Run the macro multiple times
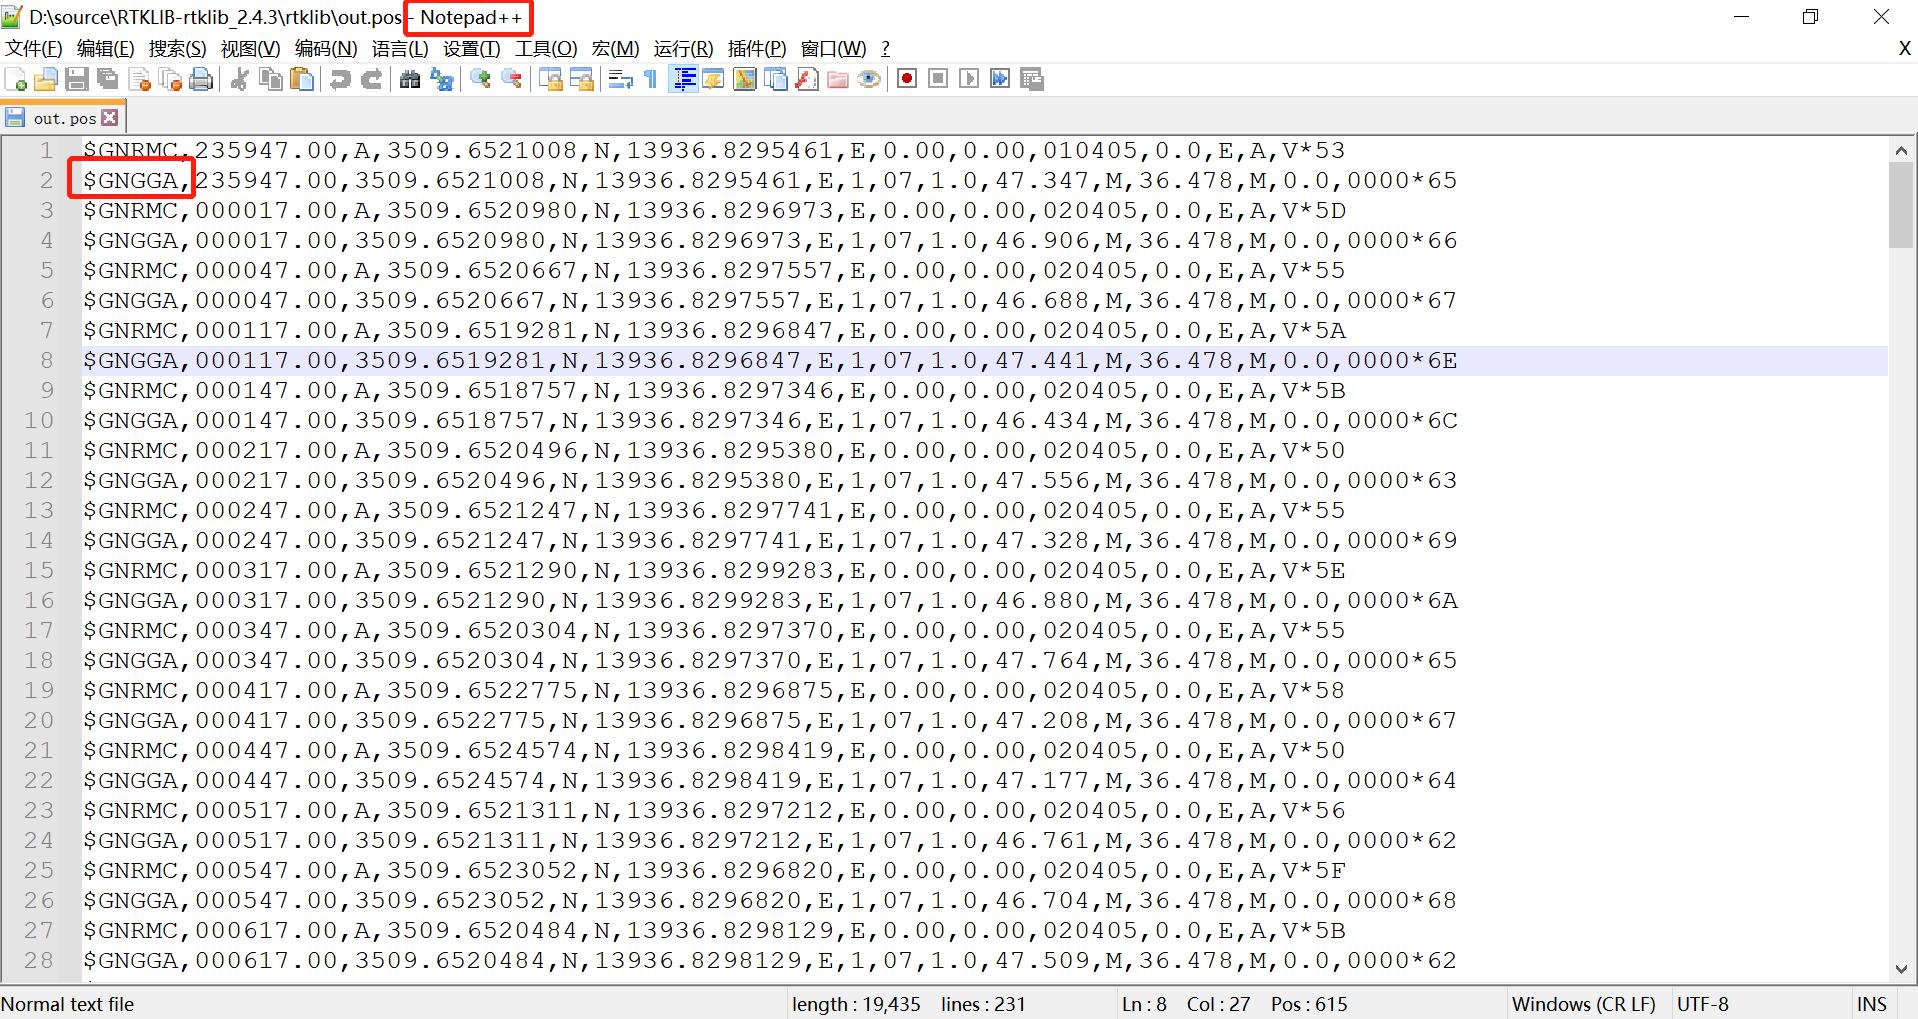The width and height of the screenshot is (1918, 1019). (x=1000, y=79)
